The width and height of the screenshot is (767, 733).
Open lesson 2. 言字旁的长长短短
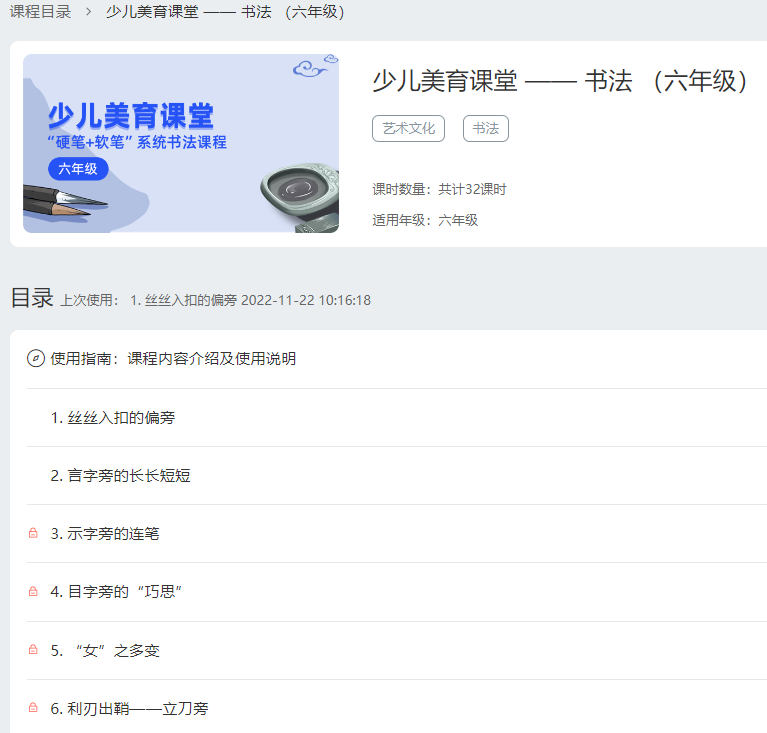tap(120, 476)
